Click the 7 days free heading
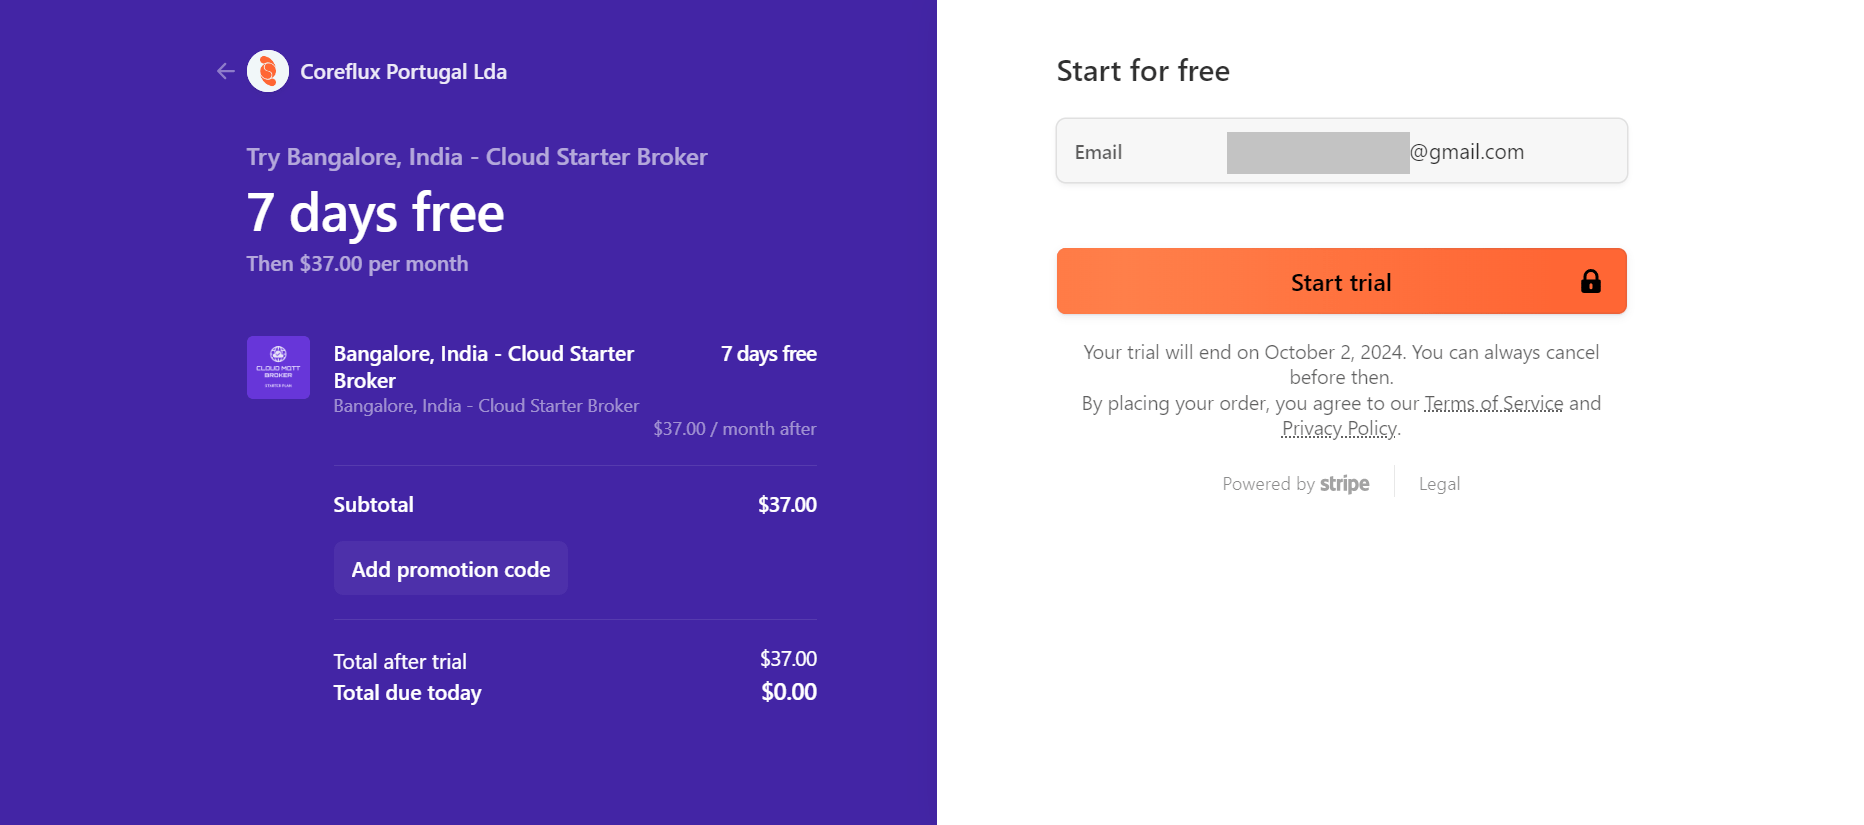This screenshot has height=825, width=1864. point(376,213)
